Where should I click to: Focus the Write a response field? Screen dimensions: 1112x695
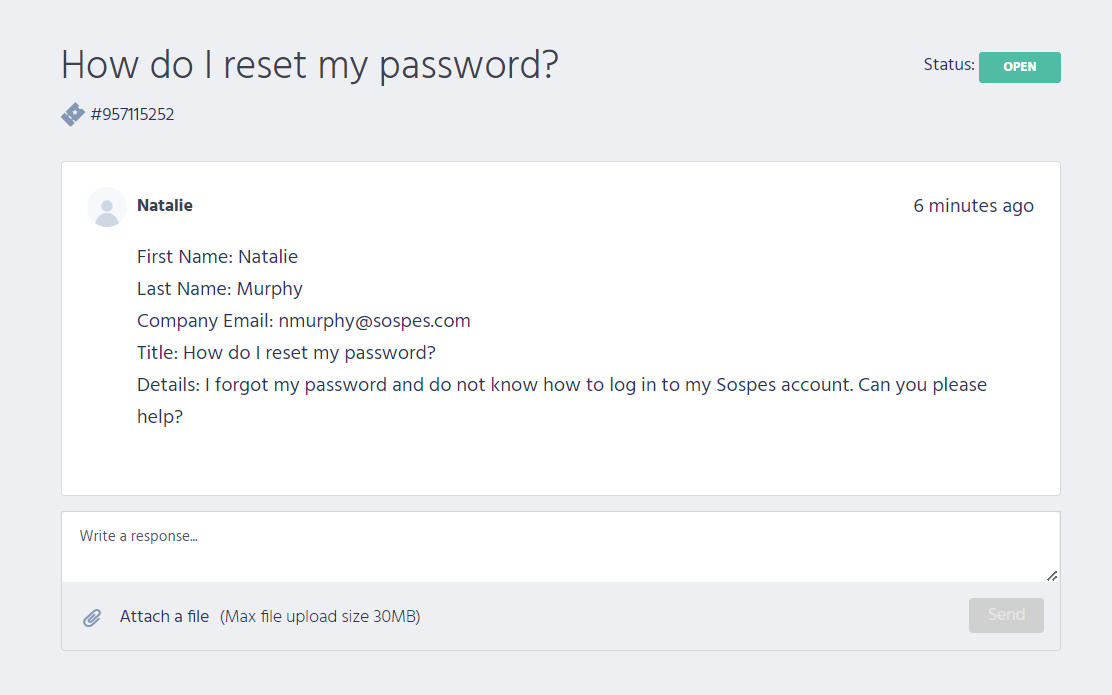click(560, 547)
